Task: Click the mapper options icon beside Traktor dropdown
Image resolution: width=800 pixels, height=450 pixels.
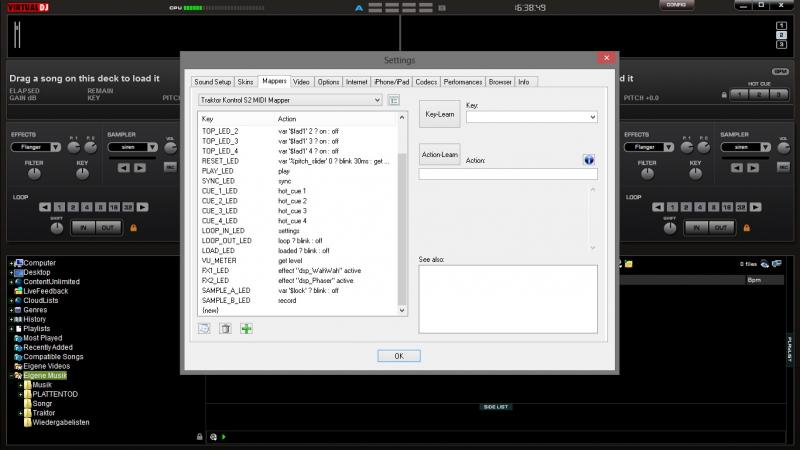Action: (x=394, y=101)
